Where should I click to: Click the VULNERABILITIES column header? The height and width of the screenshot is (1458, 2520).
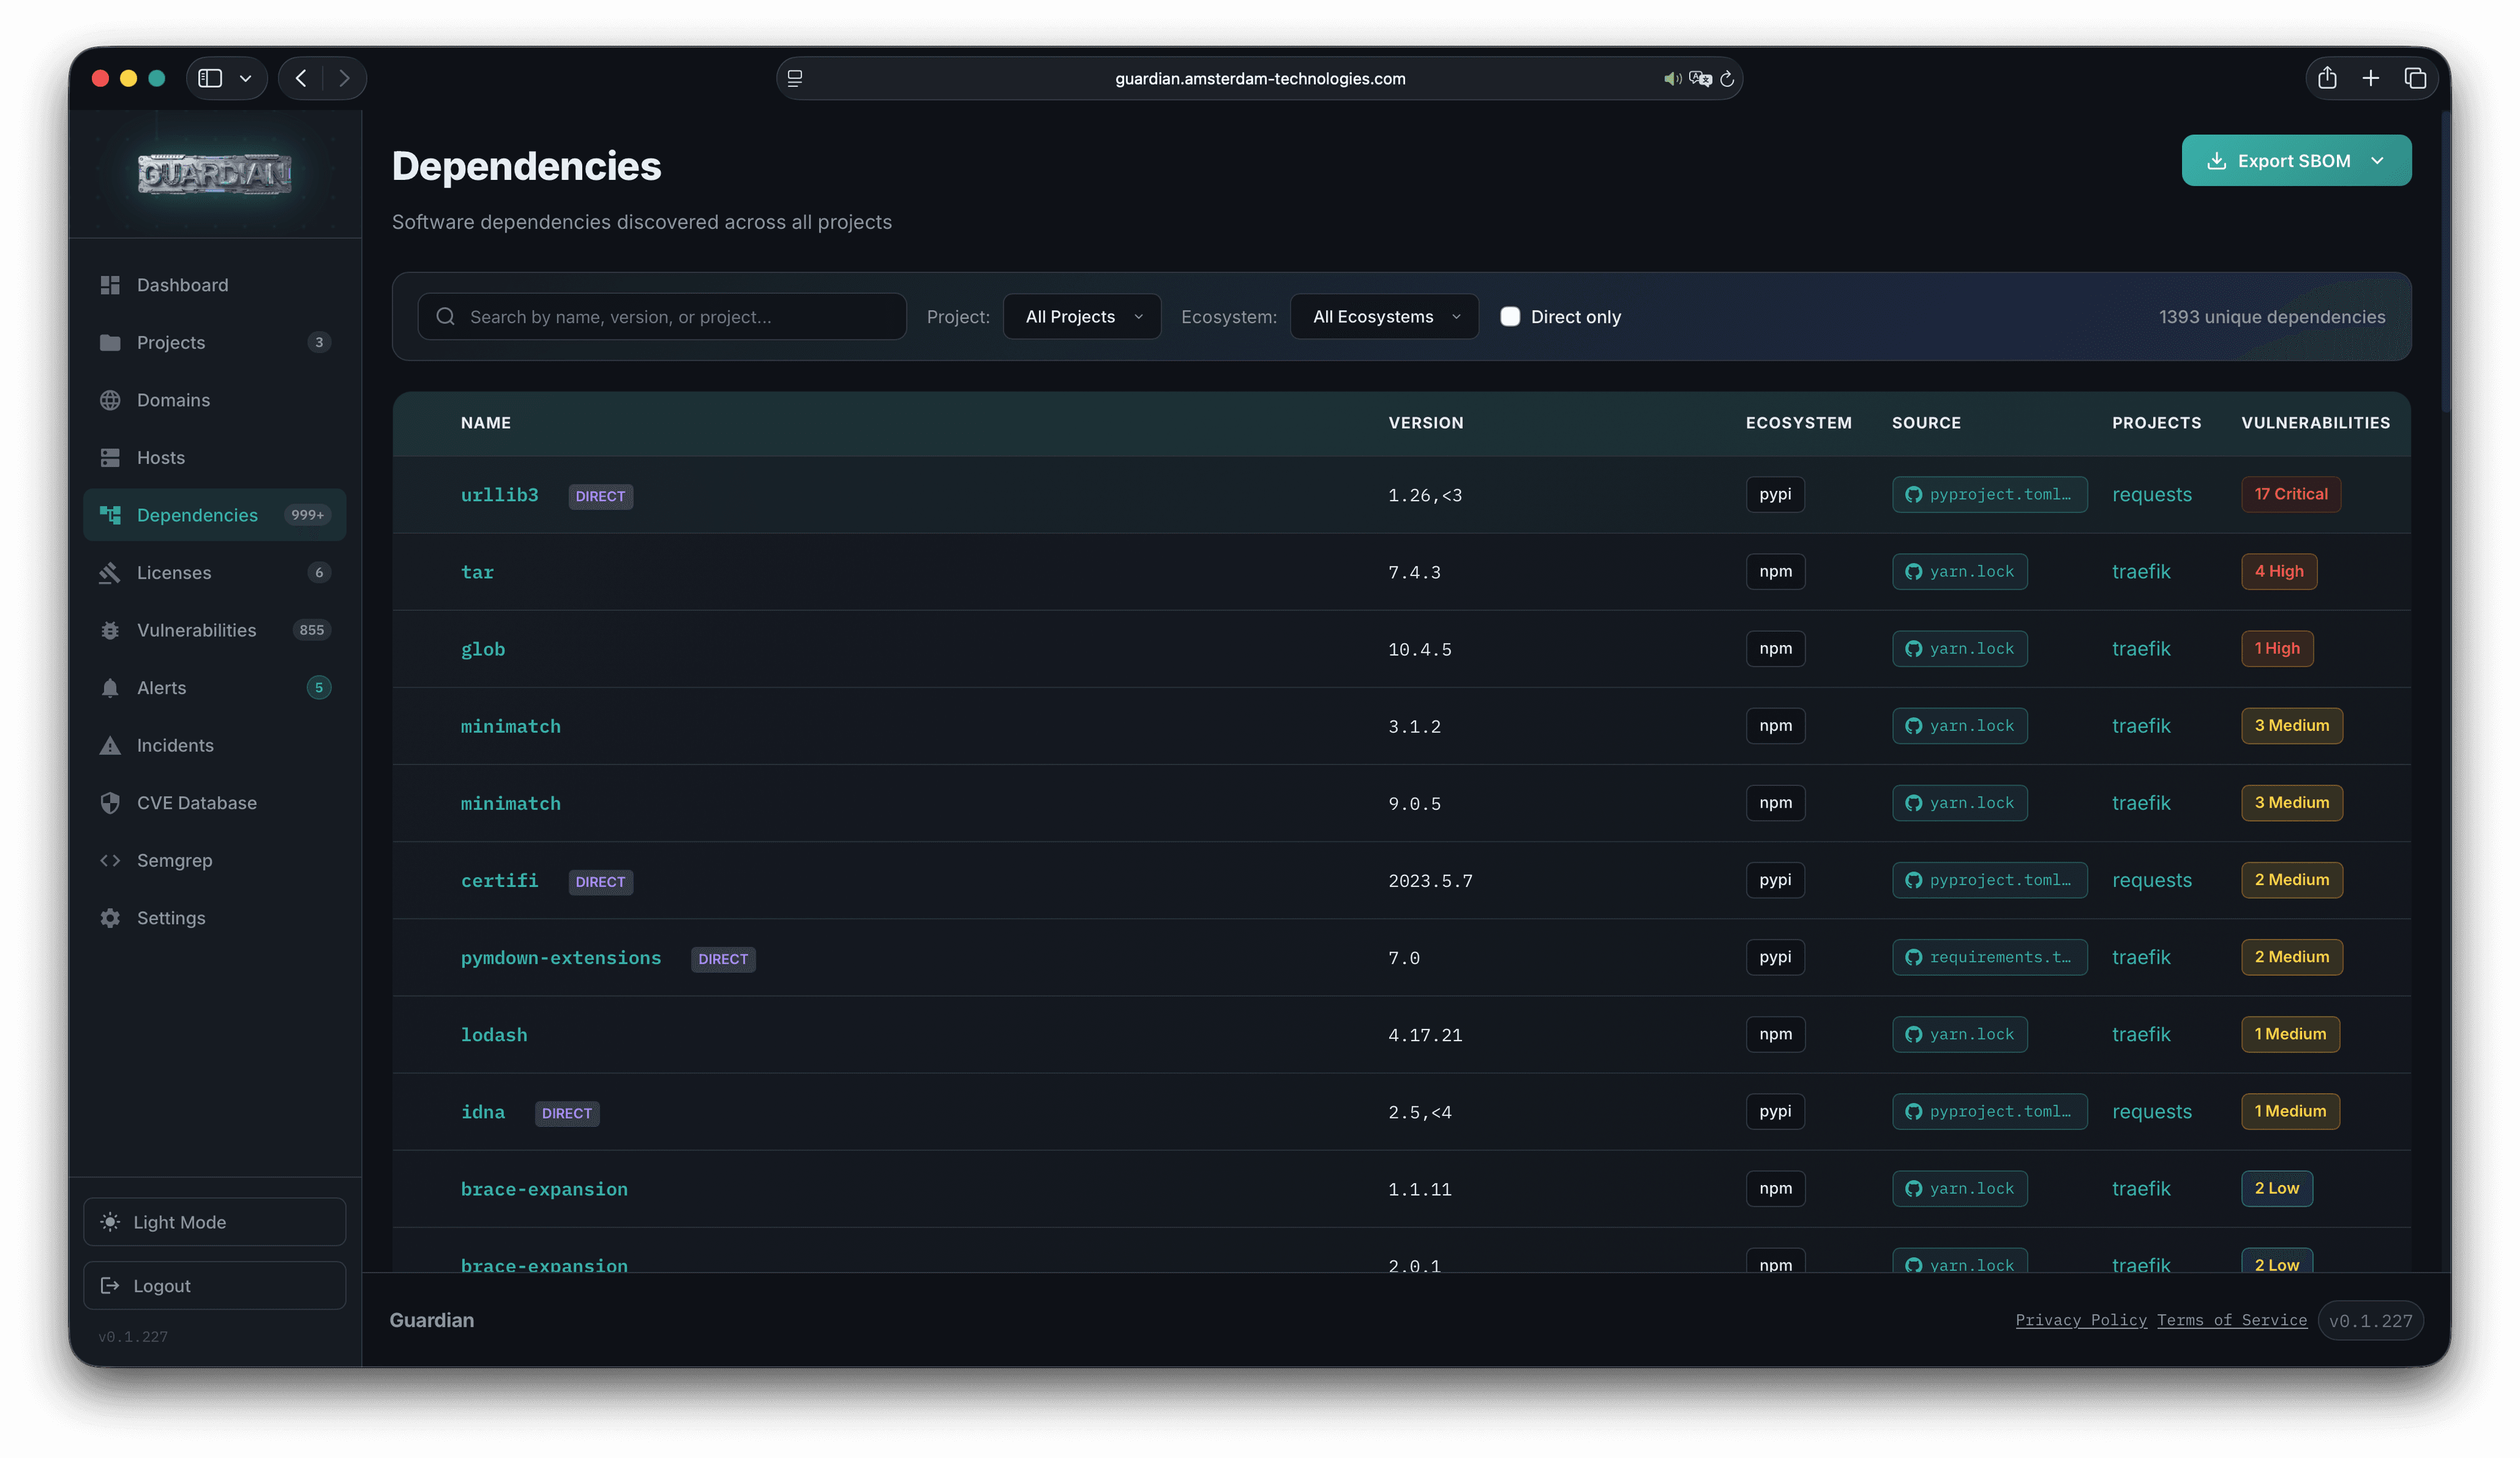2315,423
